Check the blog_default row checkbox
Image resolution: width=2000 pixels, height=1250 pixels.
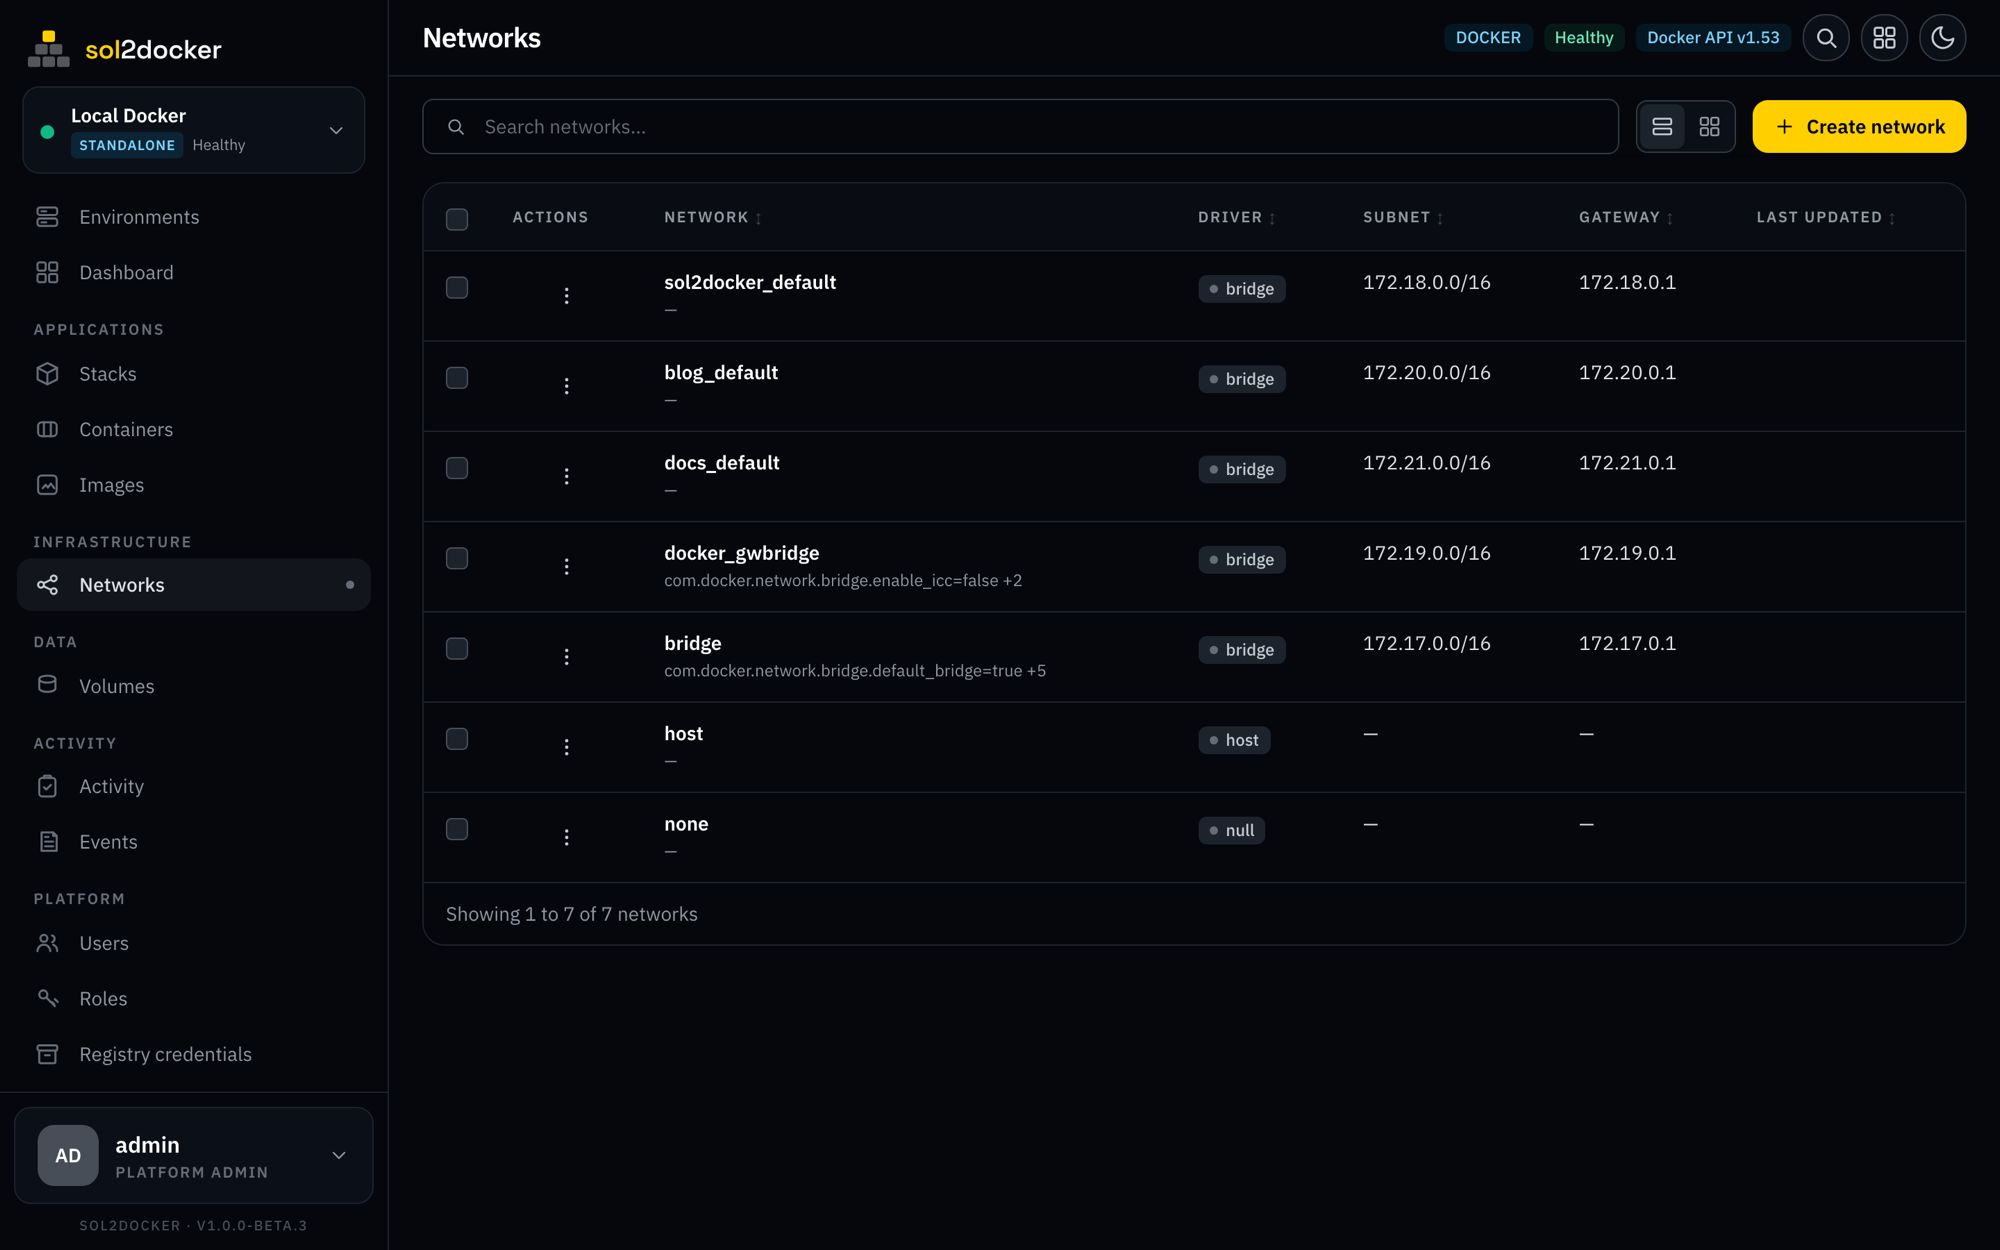click(457, 378)
